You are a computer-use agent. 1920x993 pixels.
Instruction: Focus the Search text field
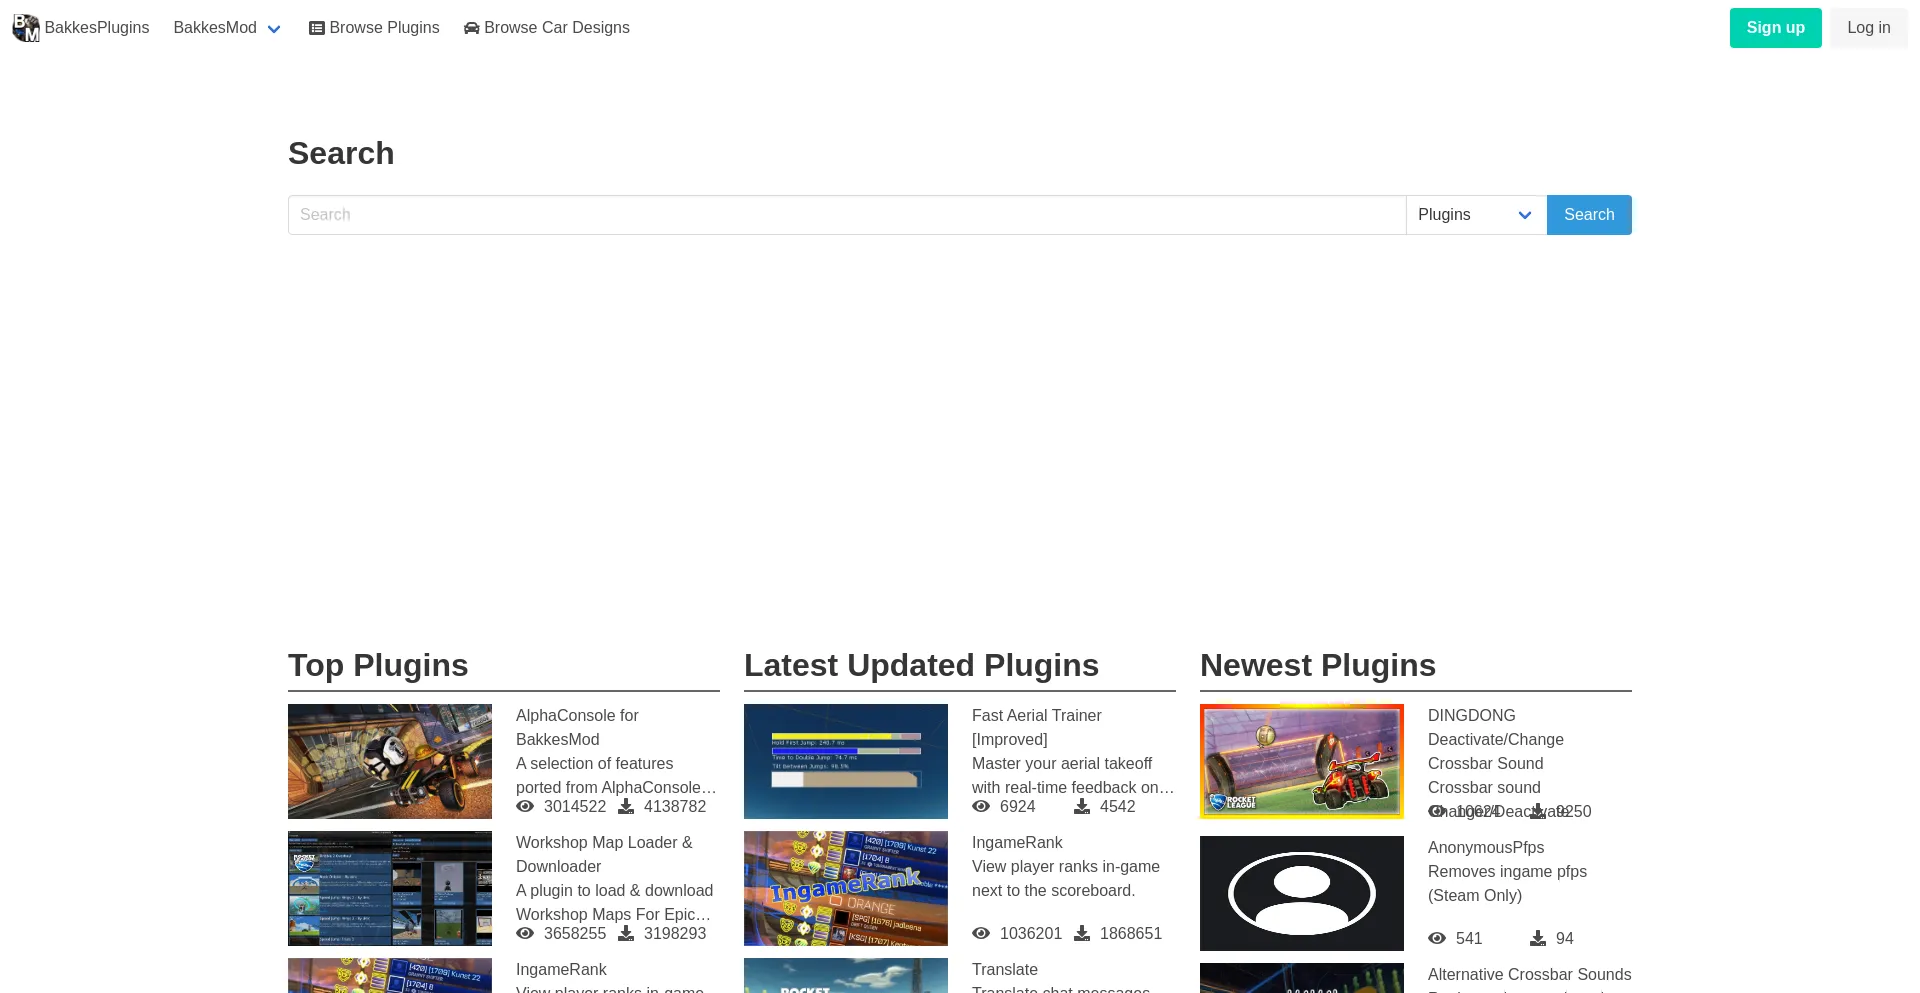point(846,215)
